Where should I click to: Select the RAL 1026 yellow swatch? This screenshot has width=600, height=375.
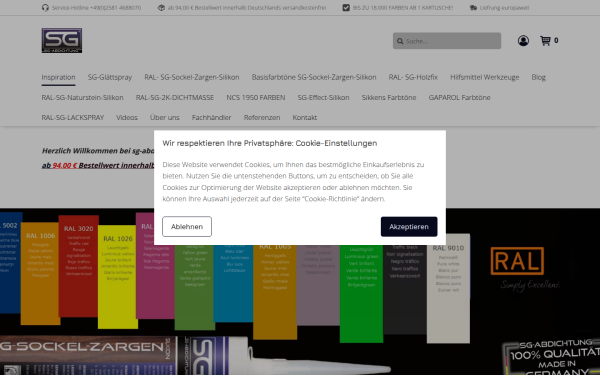pyautogui.click(x=117, y=277)
